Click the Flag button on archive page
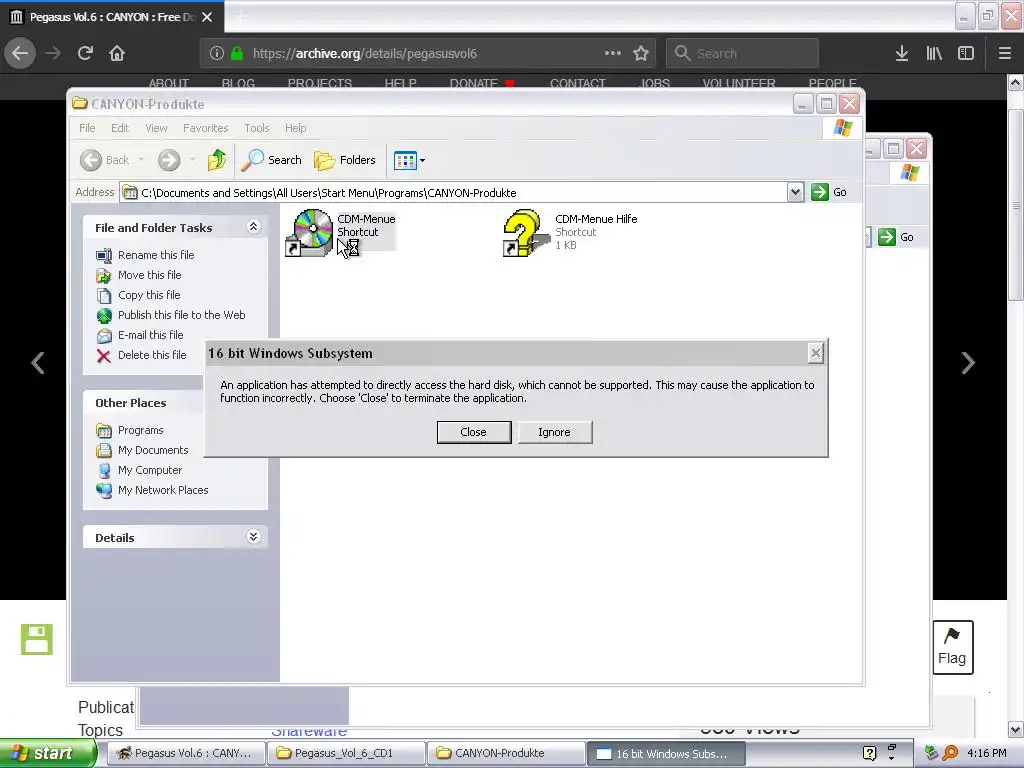This screenshot has height=768, width=1024. point(953,647)
